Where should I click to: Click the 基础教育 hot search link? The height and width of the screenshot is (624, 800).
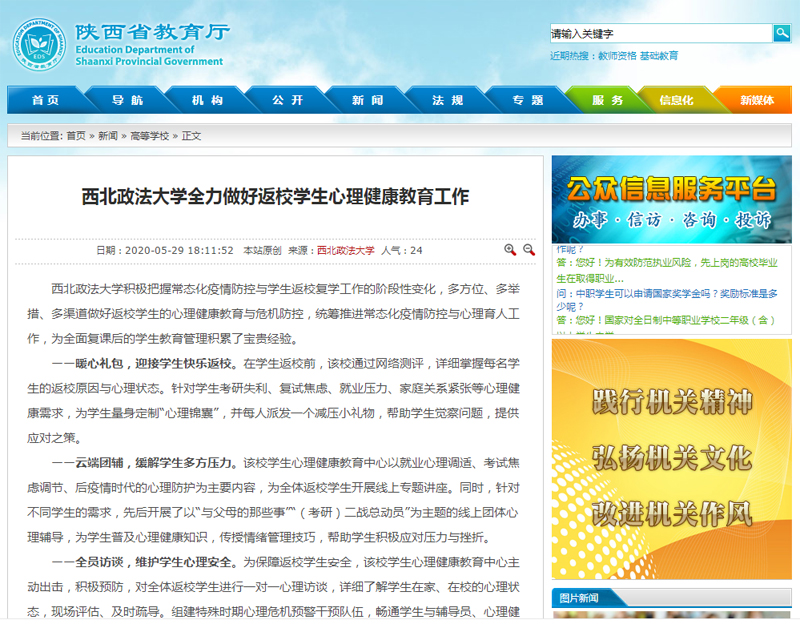tap(659, 56)
